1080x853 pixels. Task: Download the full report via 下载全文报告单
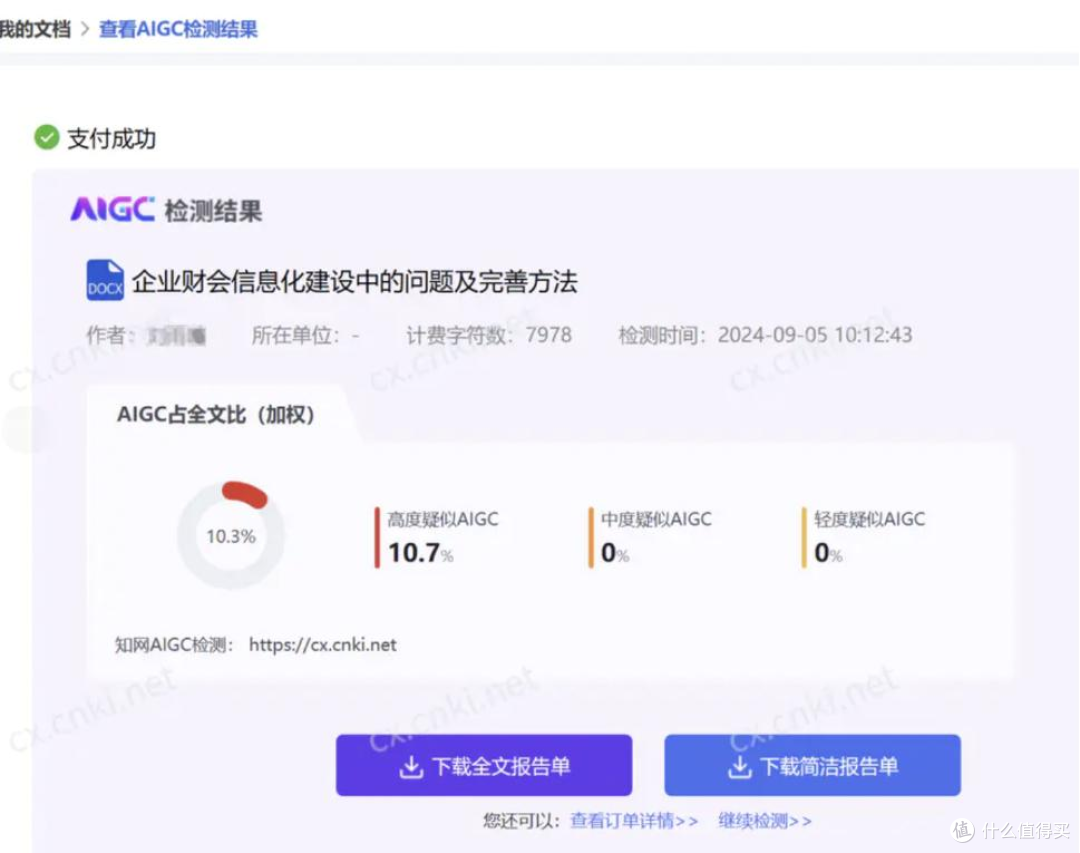coord(484,765)
